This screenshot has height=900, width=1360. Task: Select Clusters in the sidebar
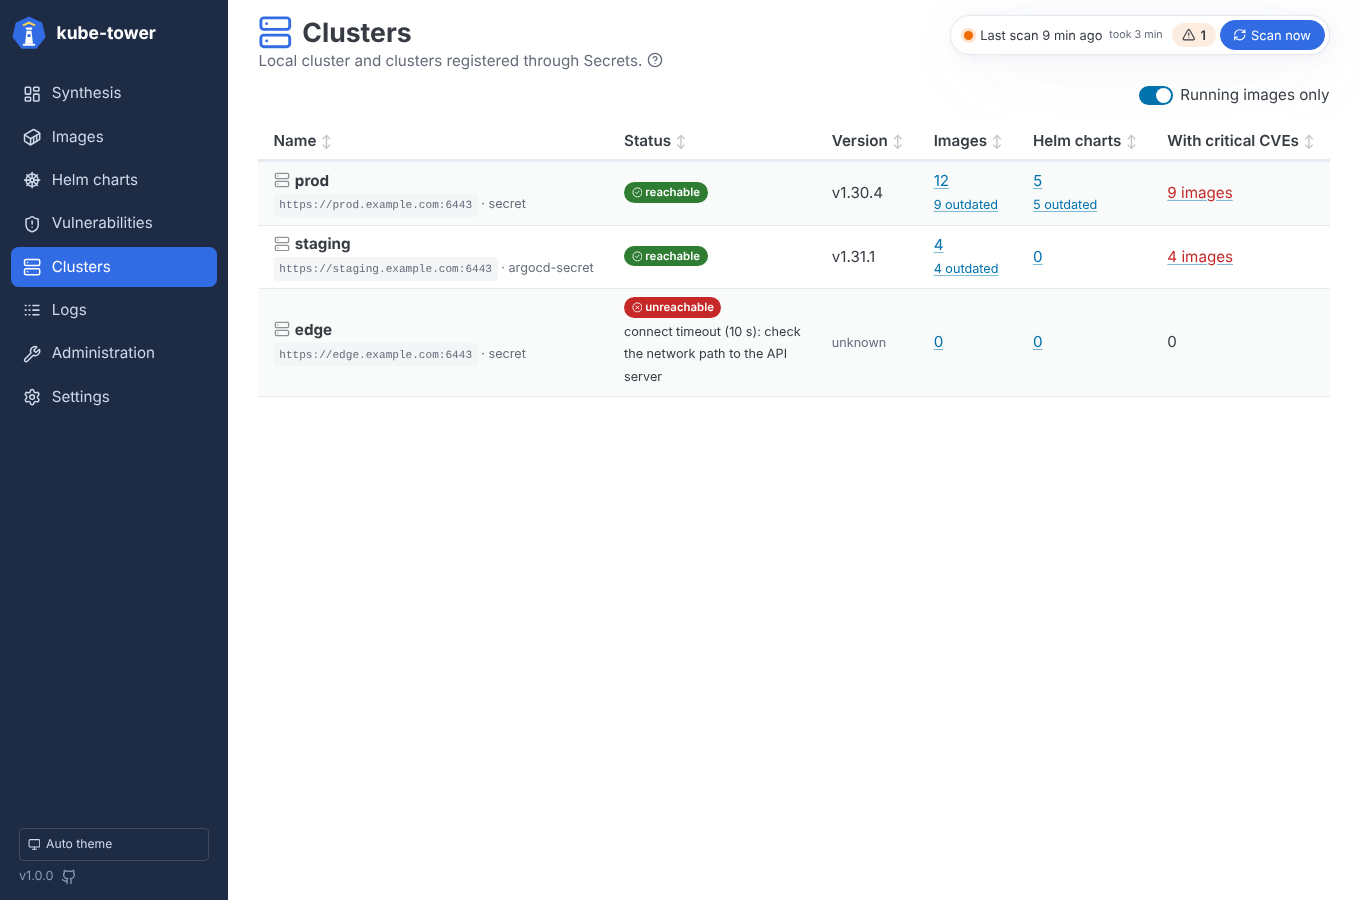coord(114,267)
